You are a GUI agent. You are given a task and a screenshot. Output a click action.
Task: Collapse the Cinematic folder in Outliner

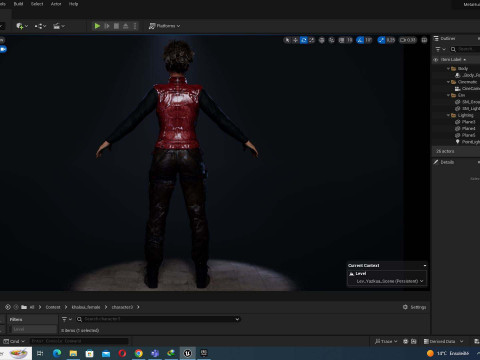(448, 82)
